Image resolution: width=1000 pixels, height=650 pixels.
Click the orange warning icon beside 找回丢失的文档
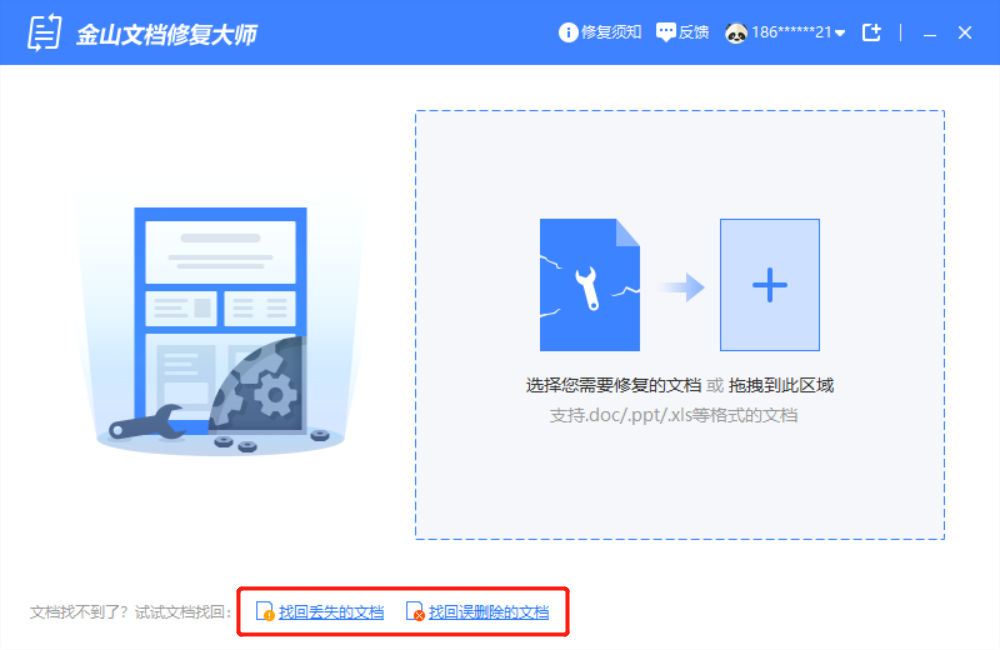click(265, 611)
